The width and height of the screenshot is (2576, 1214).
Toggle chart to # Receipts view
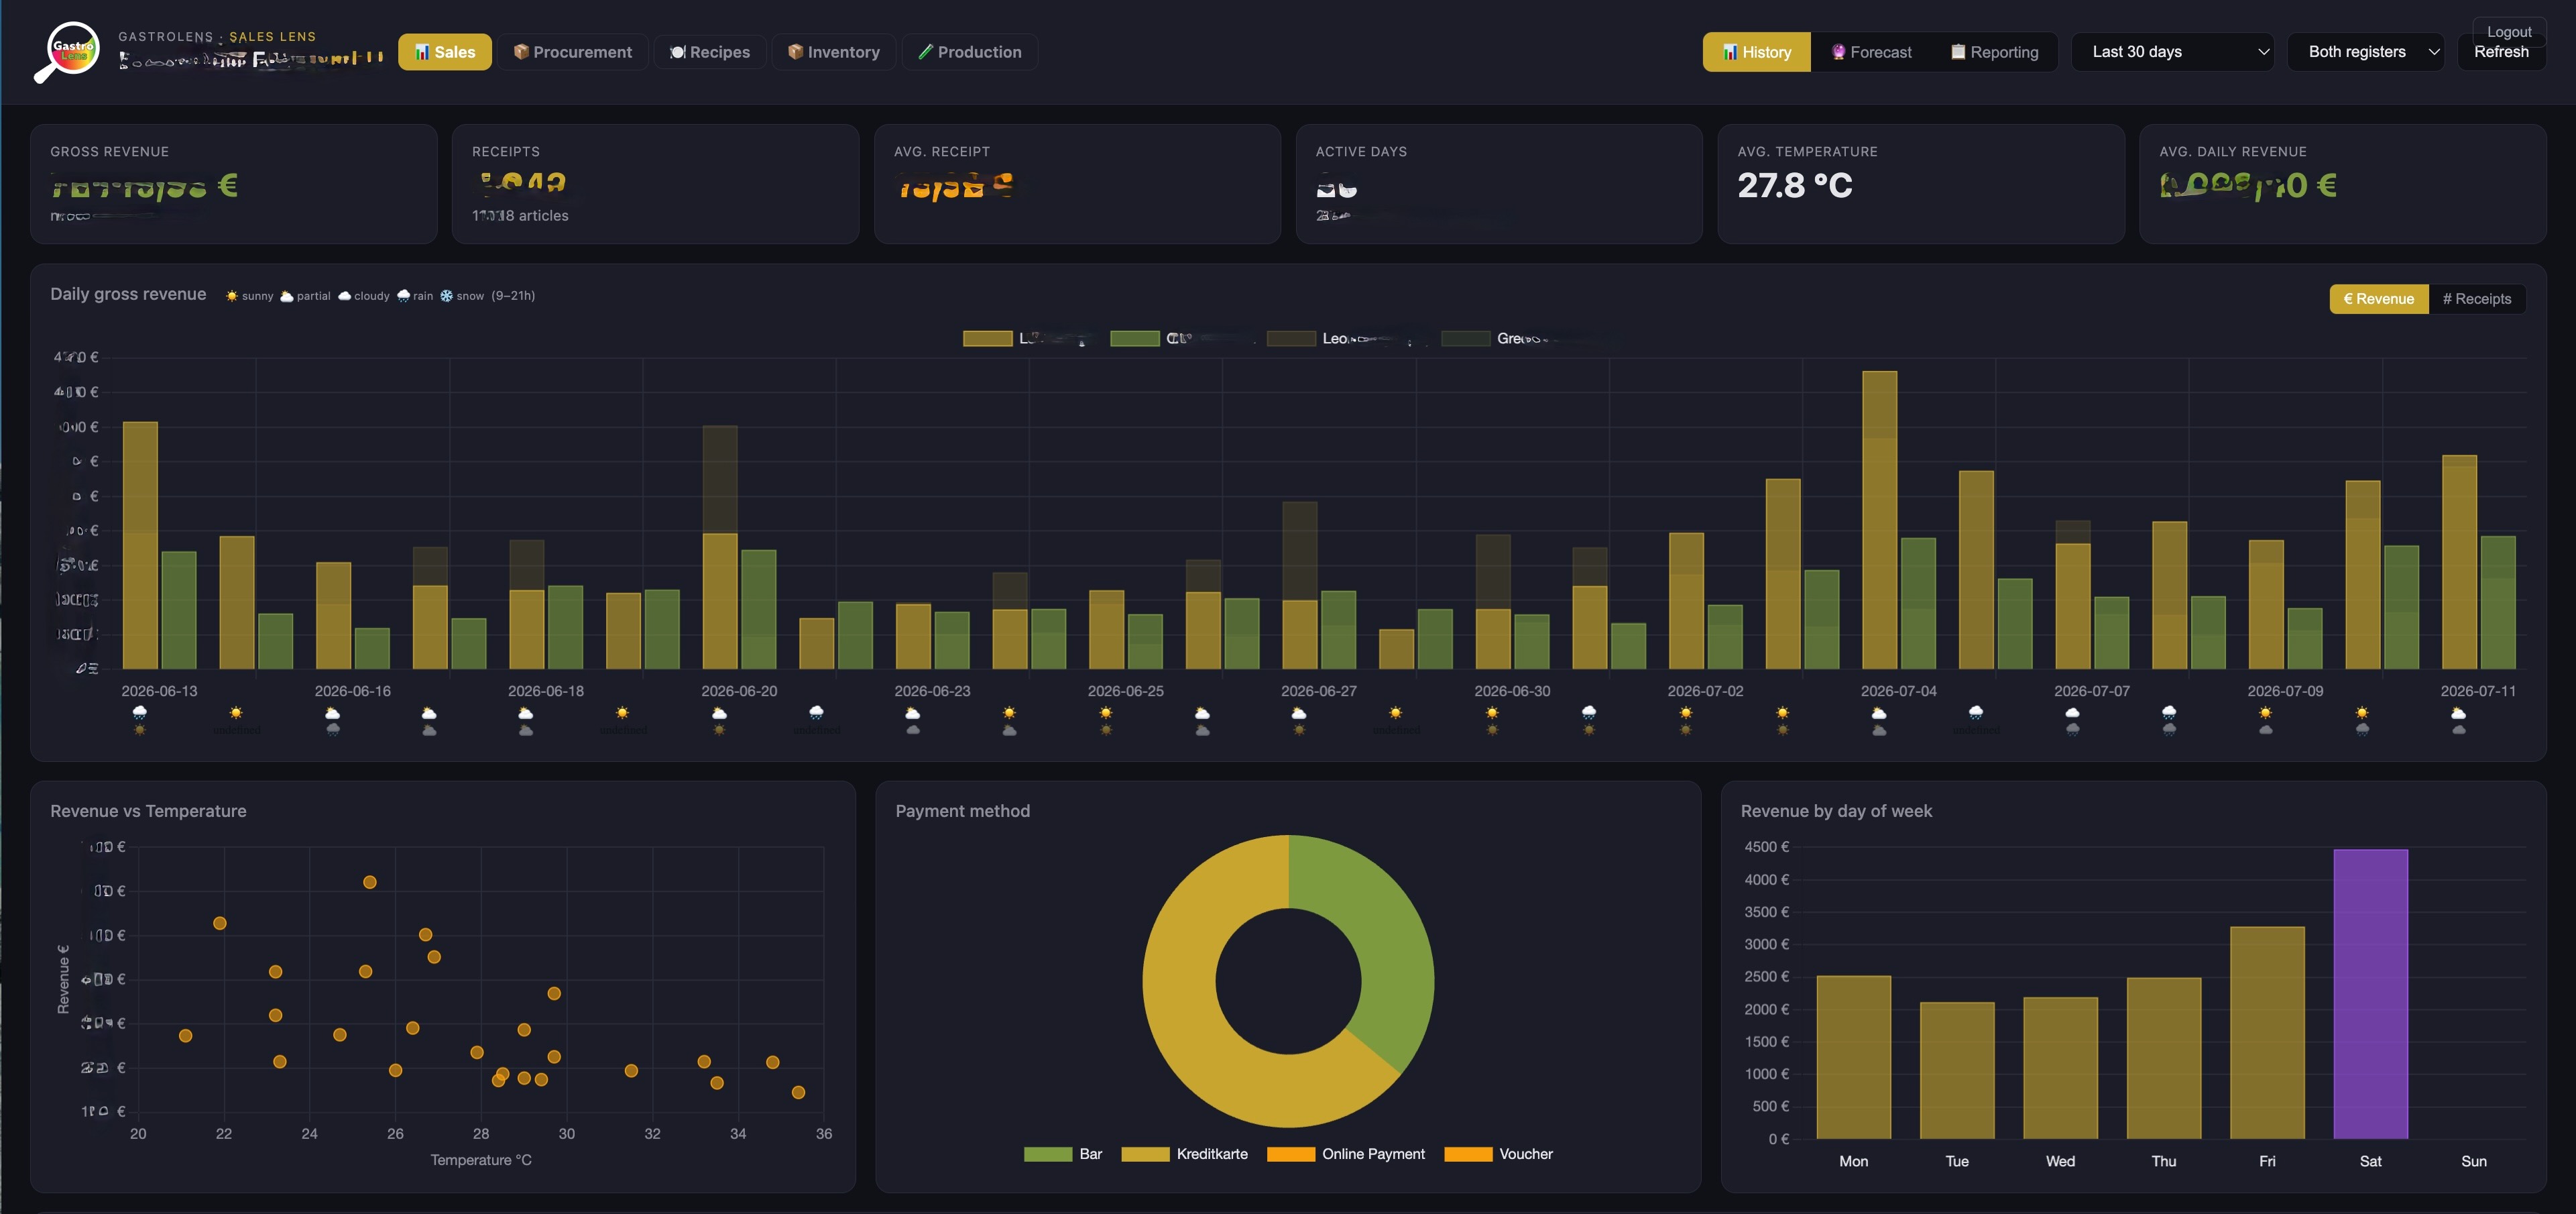2477,299
